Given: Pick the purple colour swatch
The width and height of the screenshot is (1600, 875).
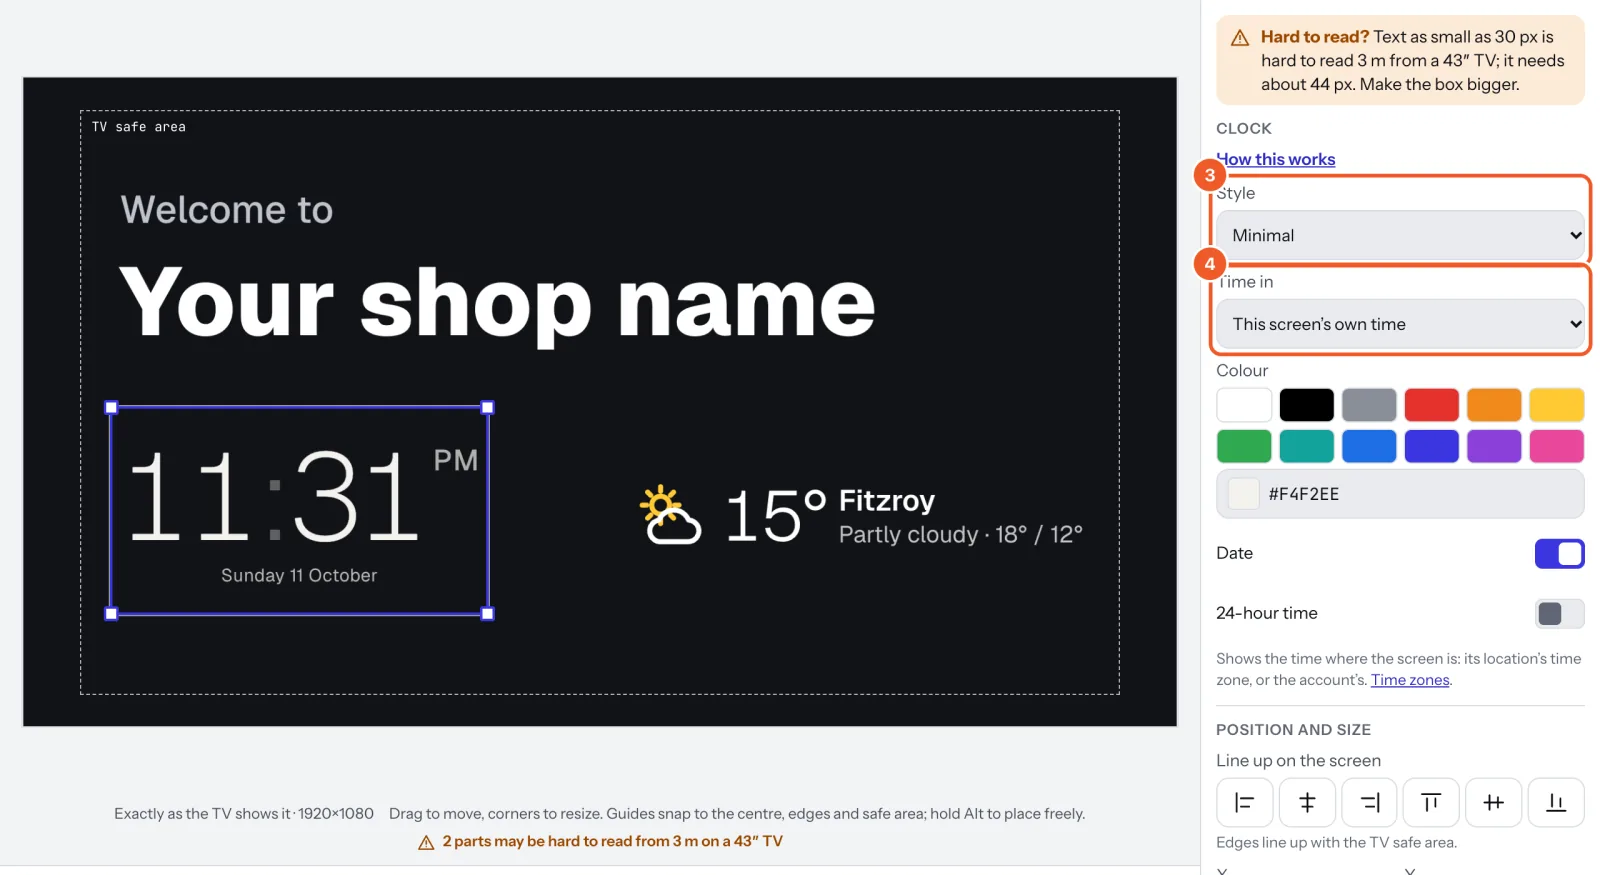Looking at the screenshot, I should point(1494,446).
